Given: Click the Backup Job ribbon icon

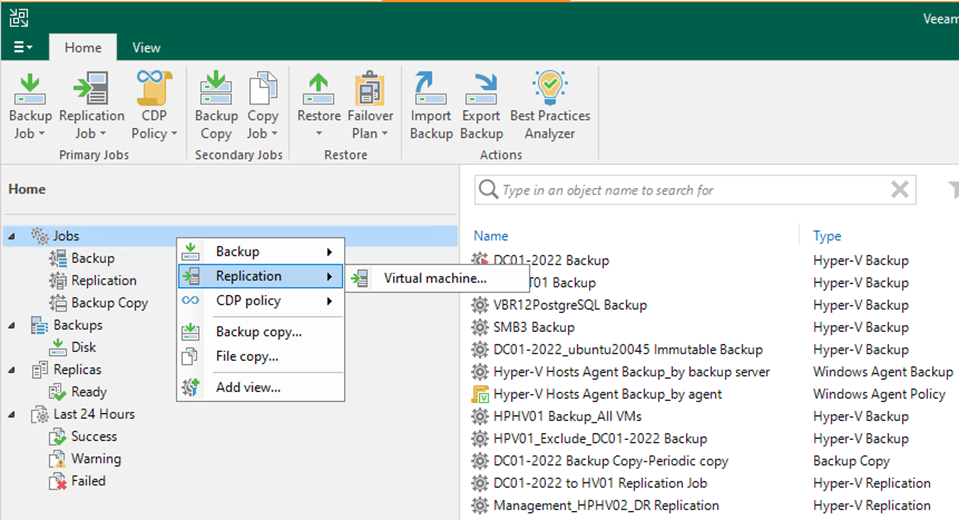Looking at the screenshot, I should 30,89.
